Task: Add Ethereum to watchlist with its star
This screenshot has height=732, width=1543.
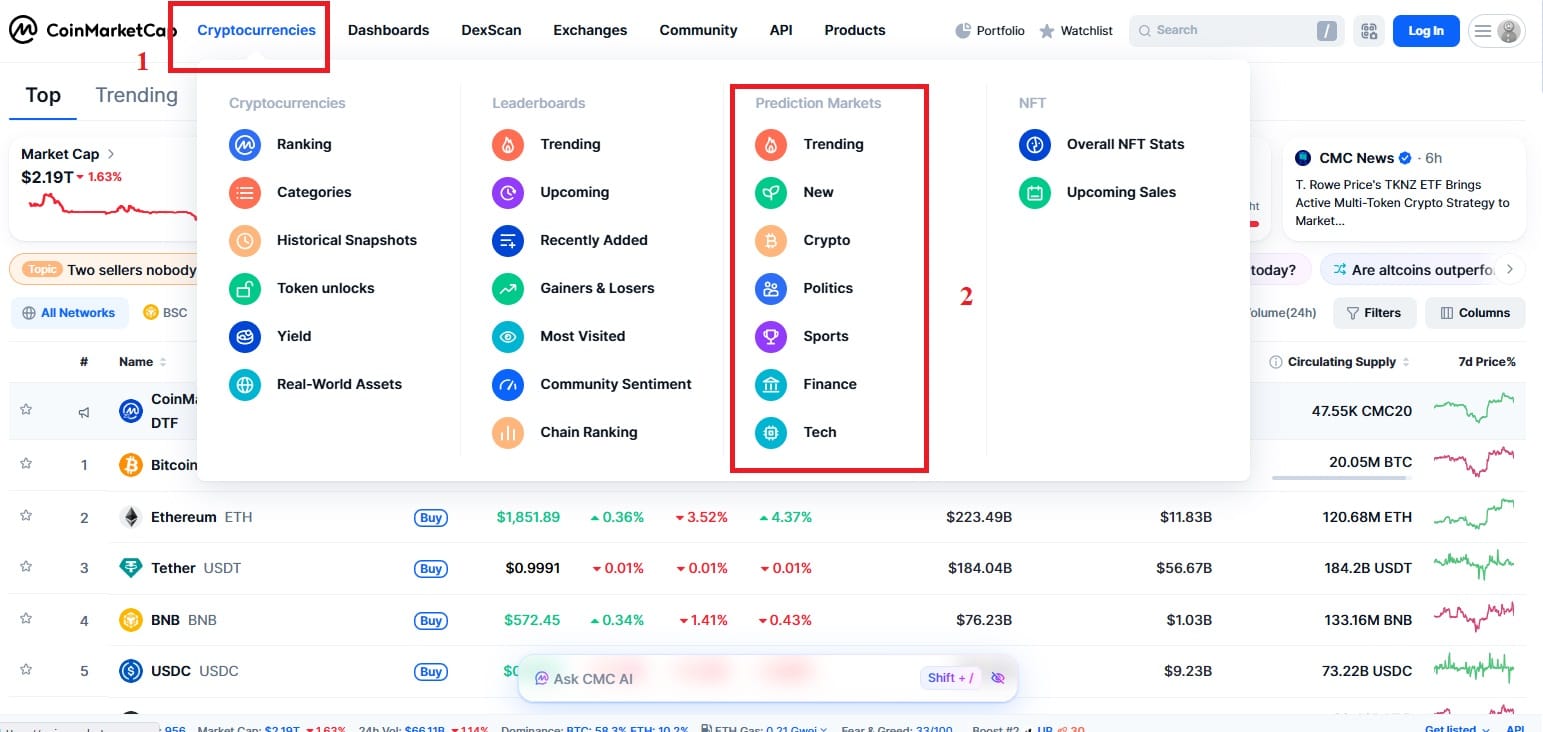Action: click(26, 516)
